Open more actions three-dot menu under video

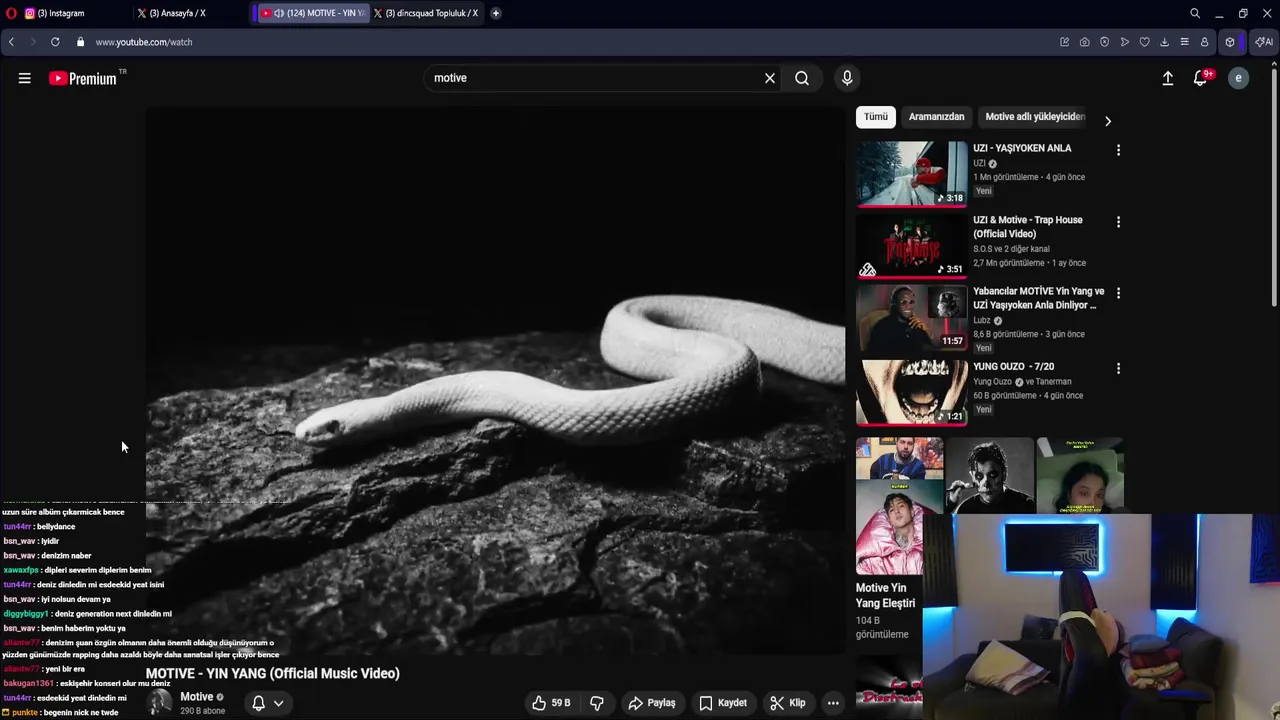coord(833,703)
